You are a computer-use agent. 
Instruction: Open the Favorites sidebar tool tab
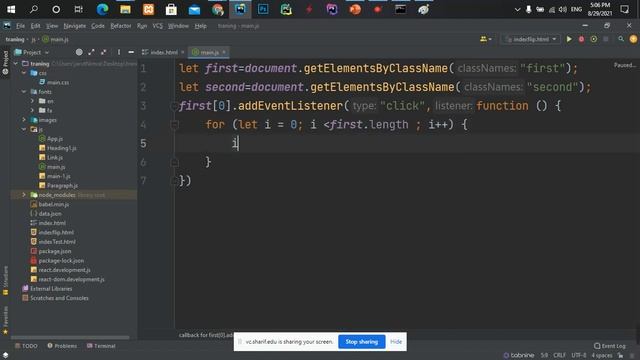coord(5,320)
